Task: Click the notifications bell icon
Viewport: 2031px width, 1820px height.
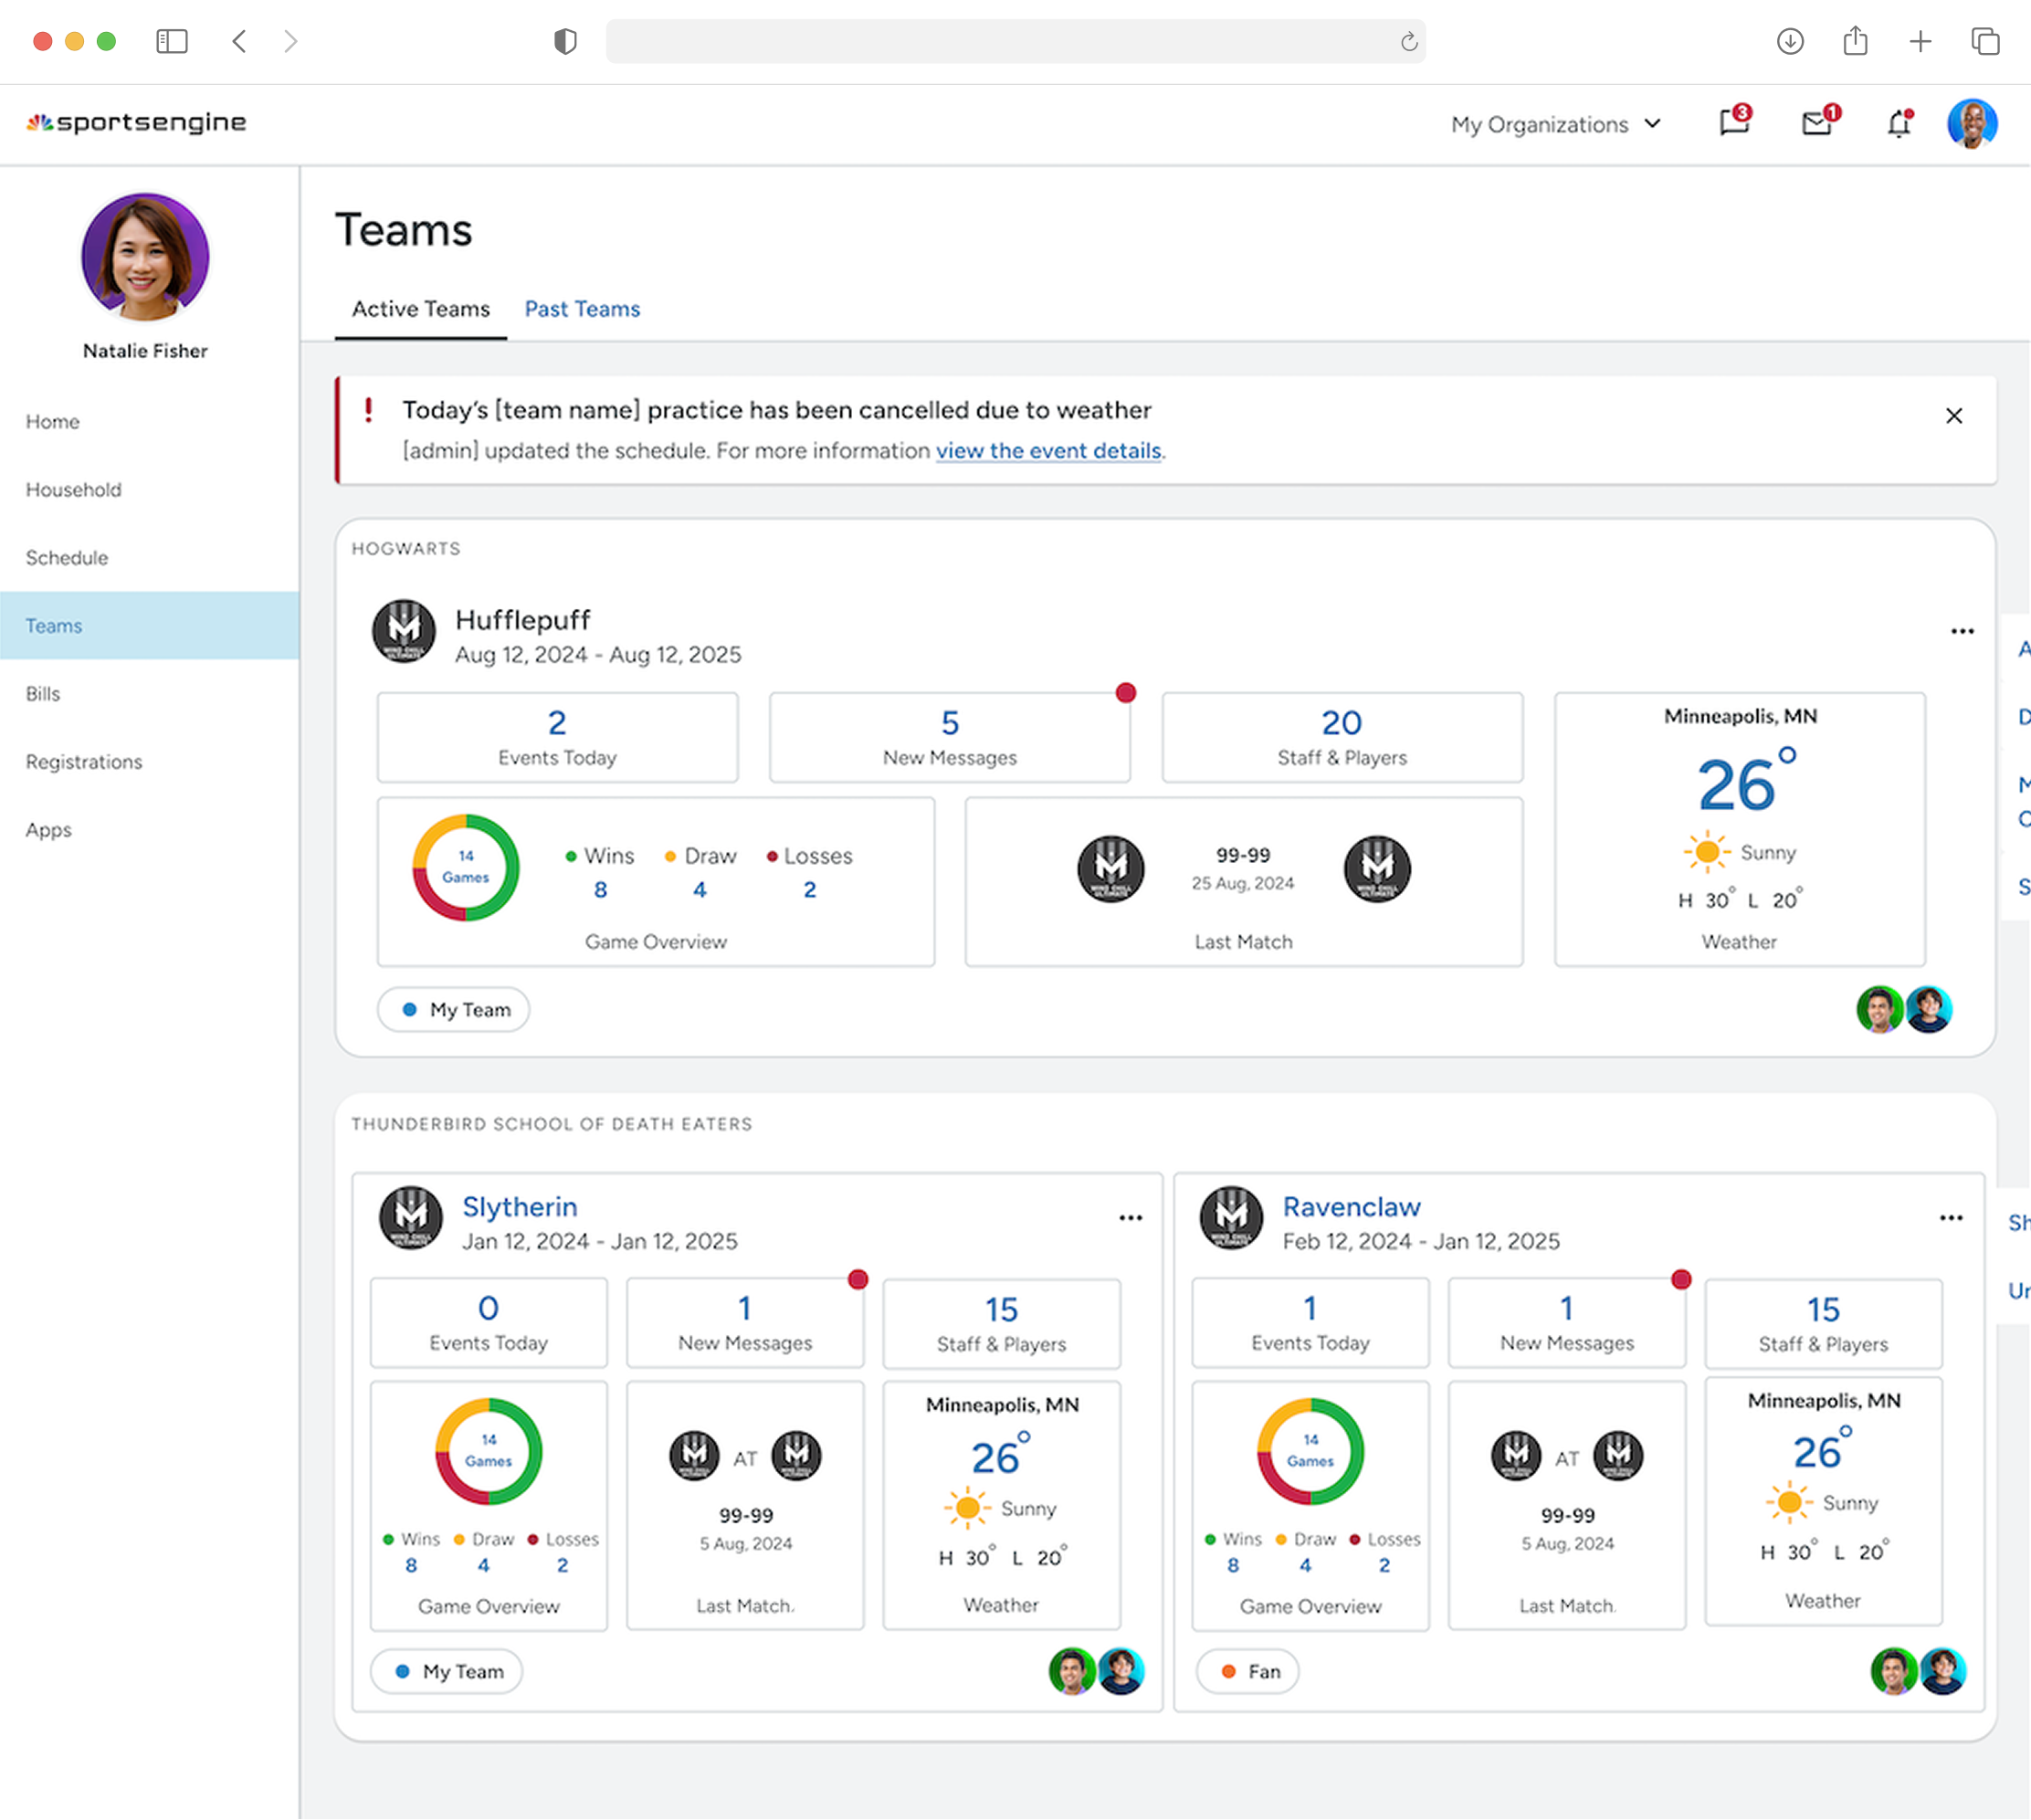Action: [x=1898, y=124]
